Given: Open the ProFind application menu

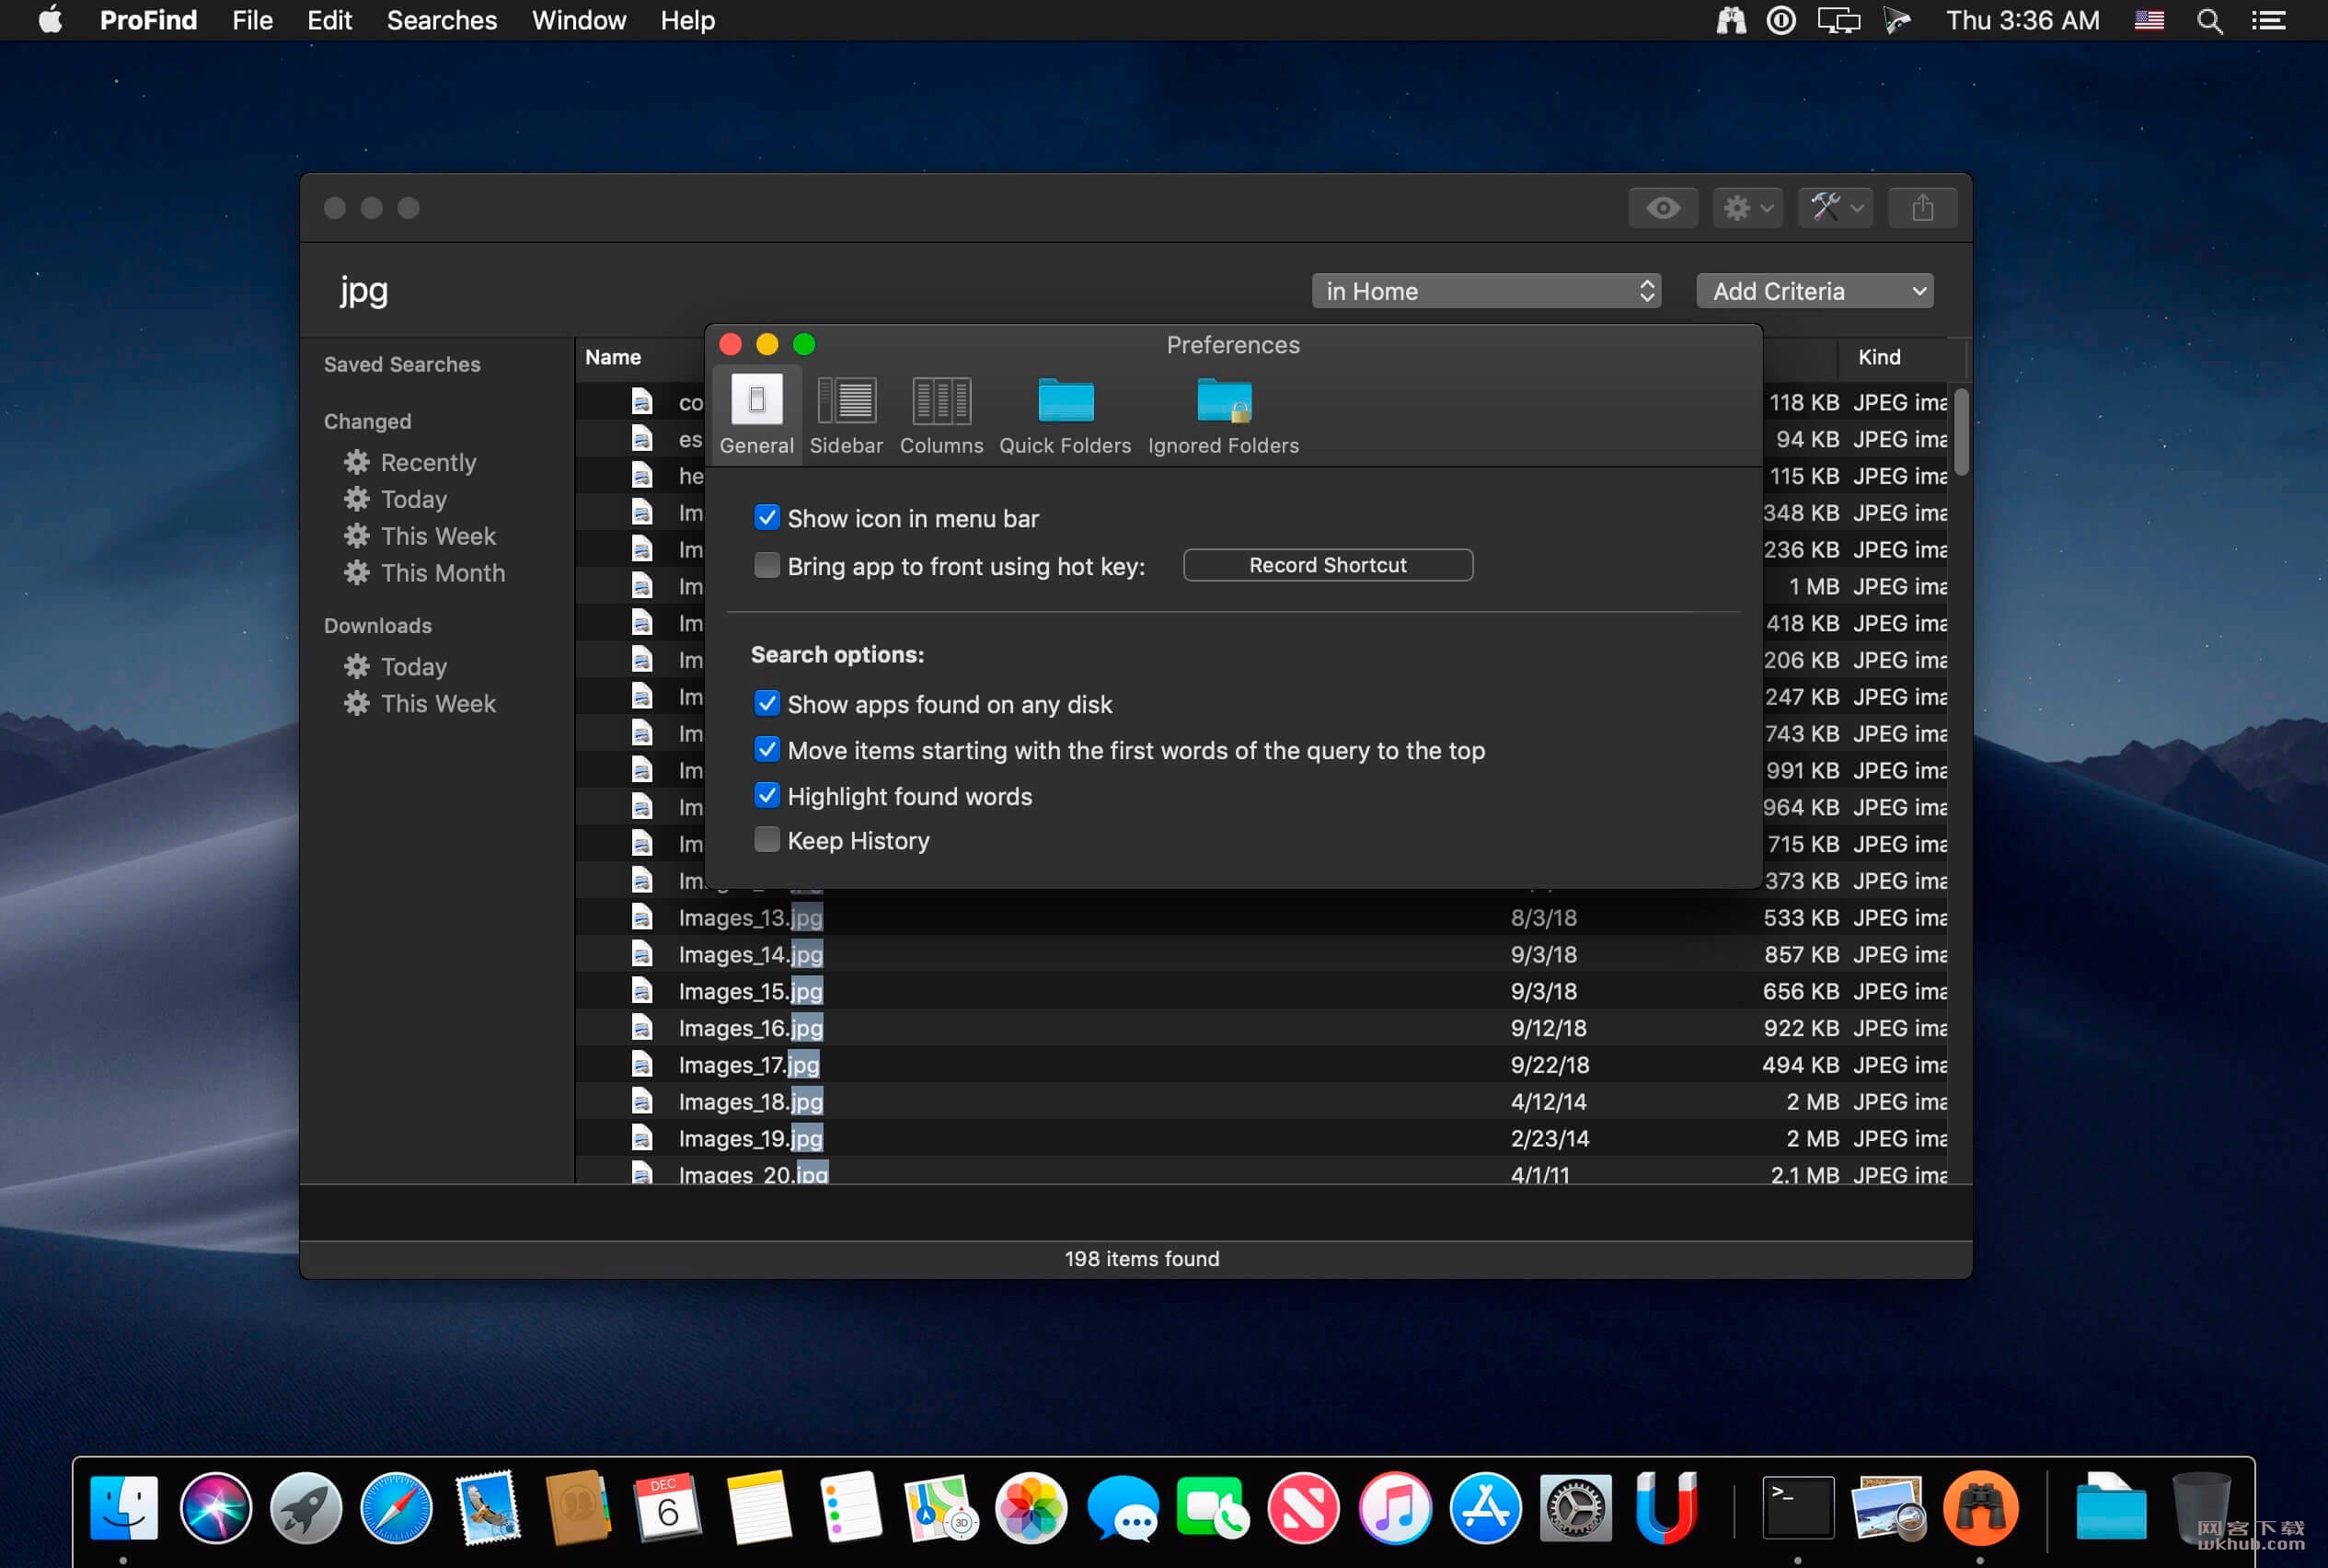Looking at the screenshot, I should click(x=148, y=20).
